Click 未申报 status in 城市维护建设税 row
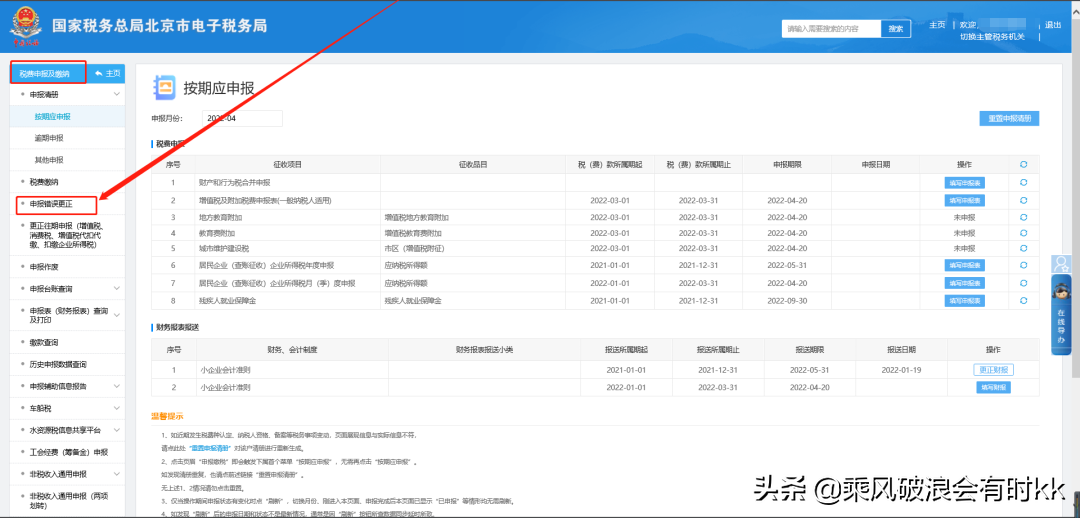The height and width of the screenshot is (518, 1080). (x=964, y=249)
